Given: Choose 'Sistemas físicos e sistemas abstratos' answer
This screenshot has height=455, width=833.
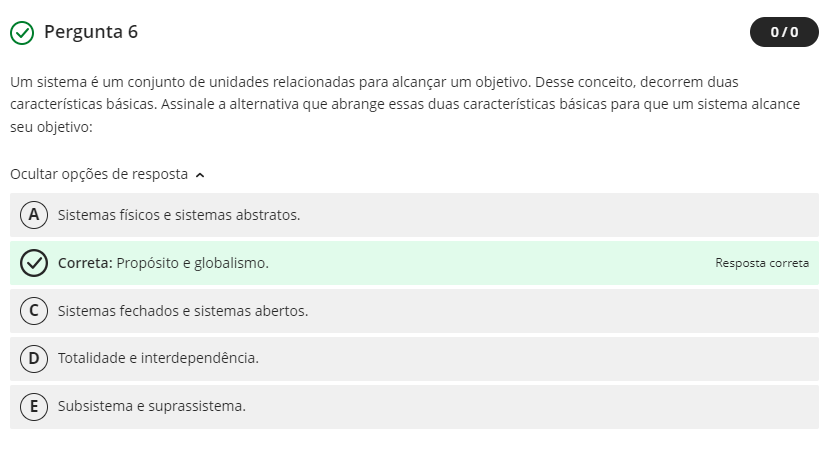Looking at the screenshot, I should 179,215.
